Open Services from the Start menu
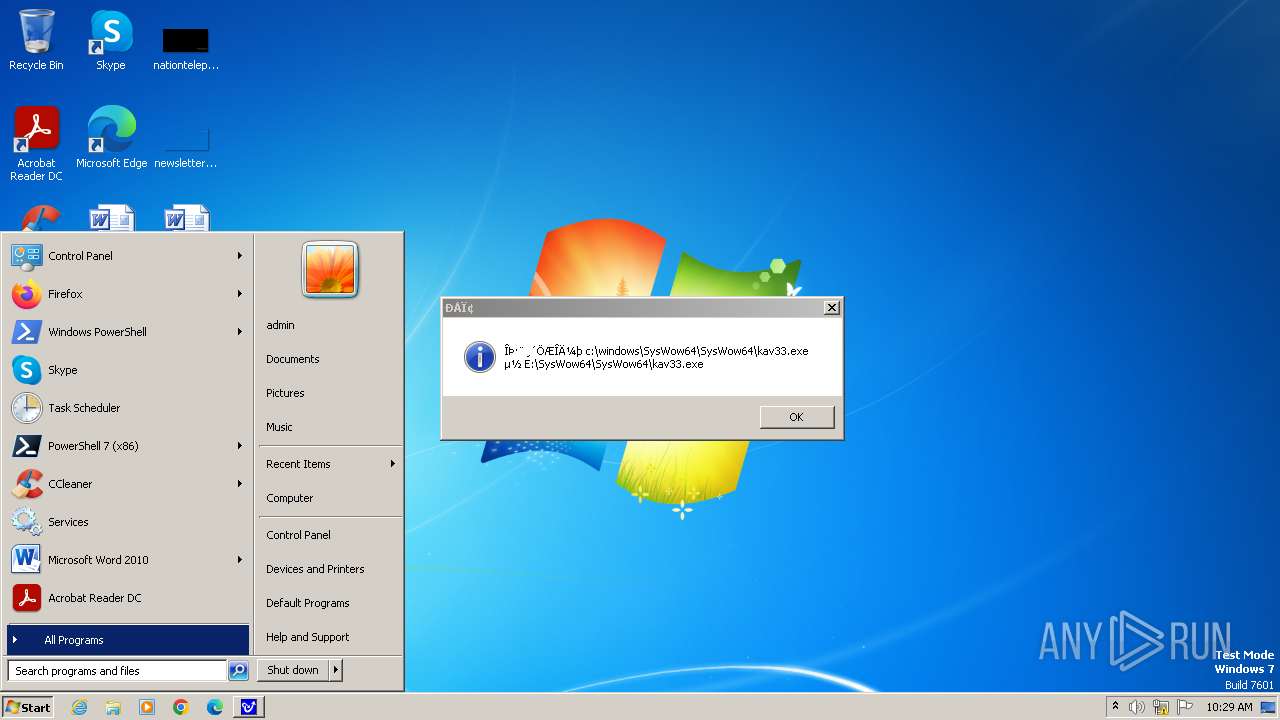The width and height of the screenshot is (1280, 720). [x=128, y=522]
